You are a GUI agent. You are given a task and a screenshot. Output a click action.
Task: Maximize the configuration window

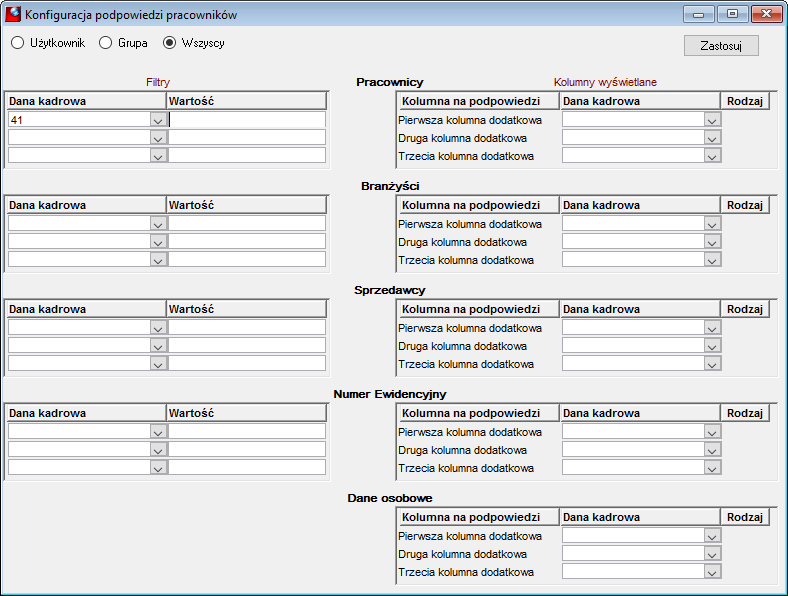click(x=732, y=14)
